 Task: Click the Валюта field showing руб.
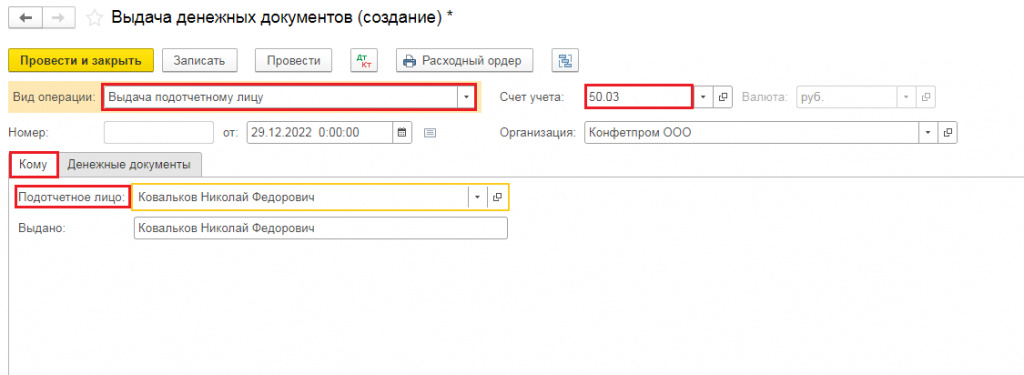point(846,97)
